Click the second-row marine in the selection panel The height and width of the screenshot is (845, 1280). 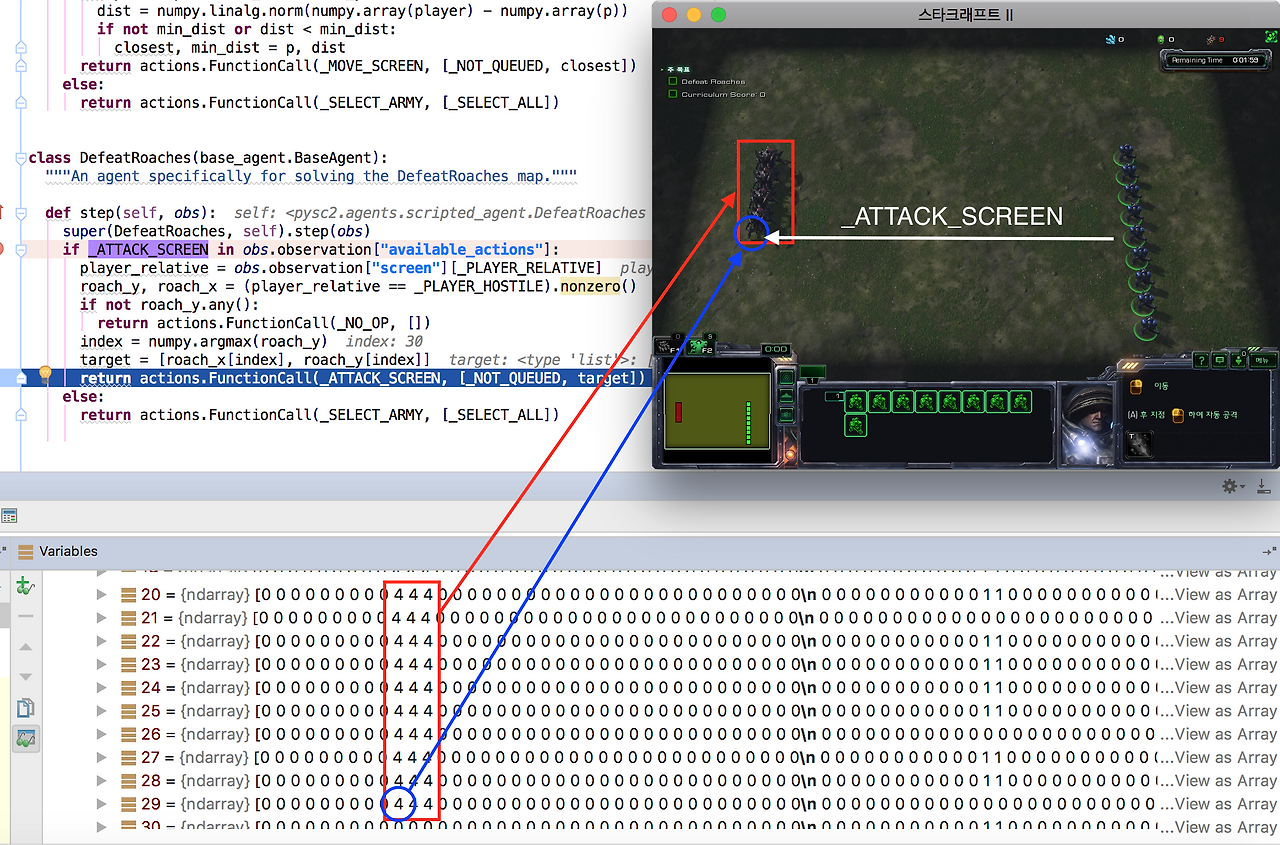tap(856, 425)
